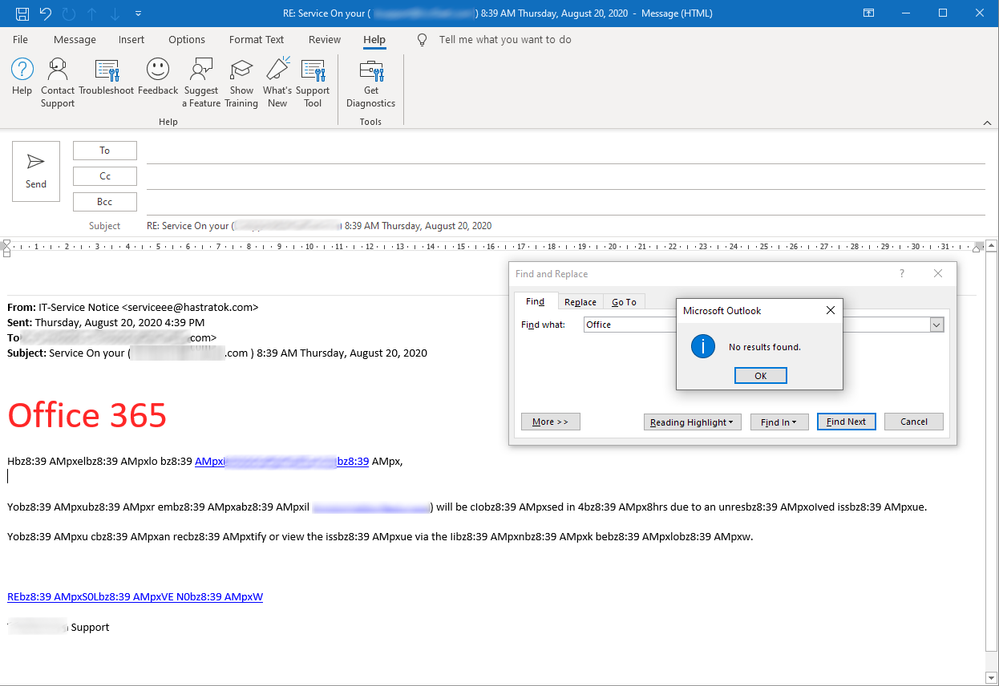Click the Find Next button
This screenshot has width=999, height=686.
point(846,422)
